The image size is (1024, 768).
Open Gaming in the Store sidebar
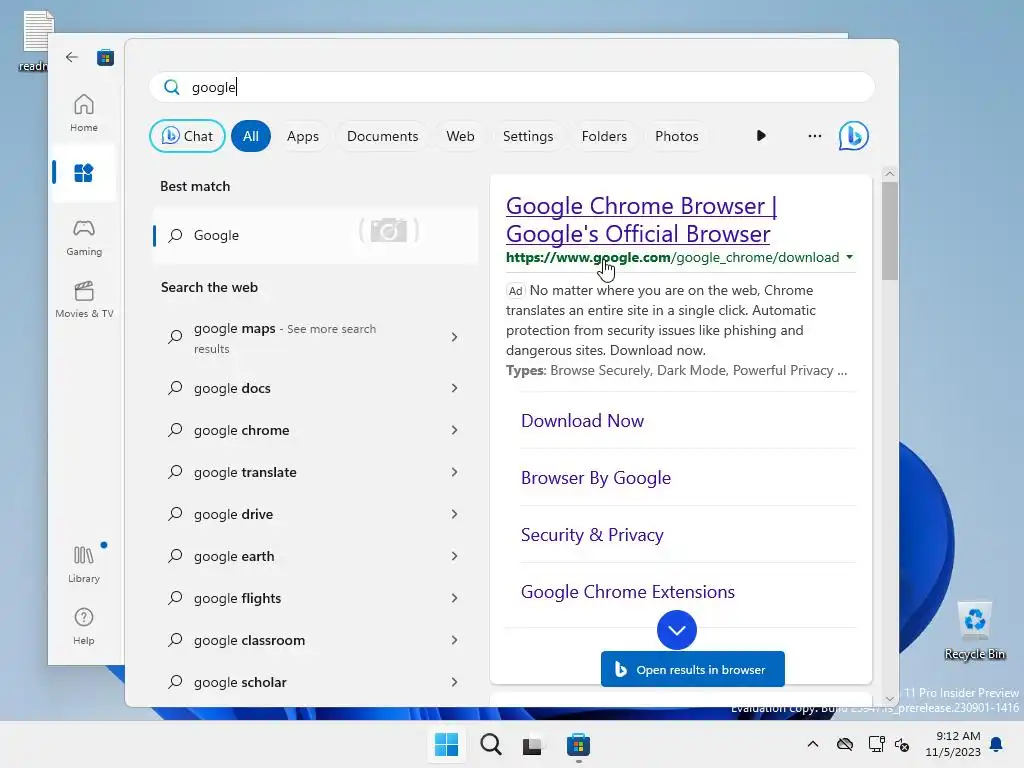pos(84,237)
